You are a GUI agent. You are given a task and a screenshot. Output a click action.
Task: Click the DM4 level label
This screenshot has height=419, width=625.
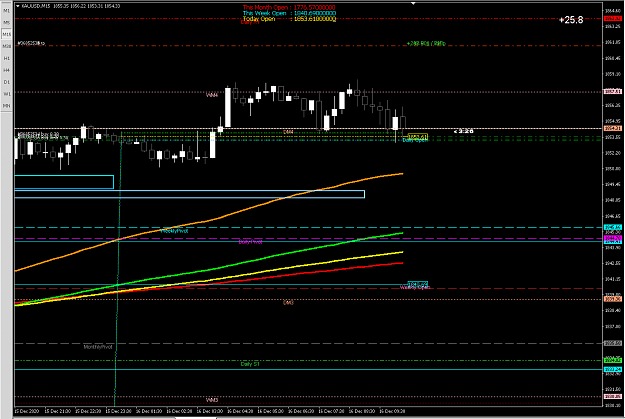pos(288,132)
